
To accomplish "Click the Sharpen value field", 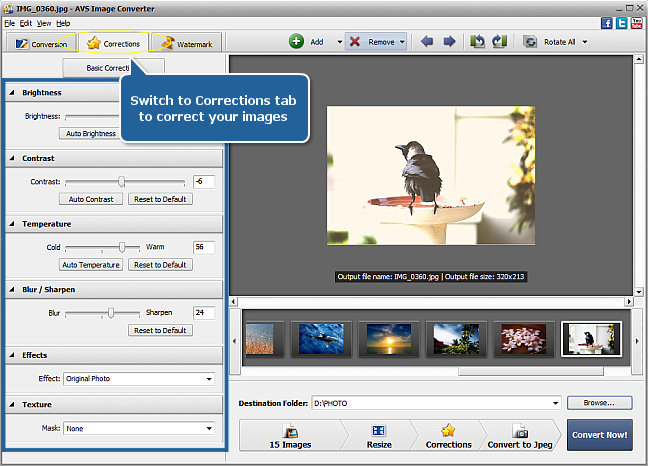I will tap(204, 313).
